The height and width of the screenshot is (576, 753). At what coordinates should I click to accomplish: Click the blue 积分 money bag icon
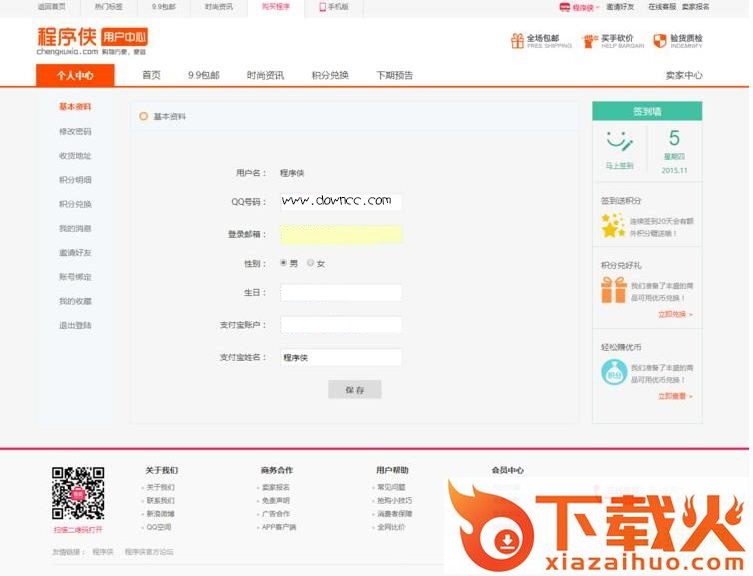pos(613,372)
